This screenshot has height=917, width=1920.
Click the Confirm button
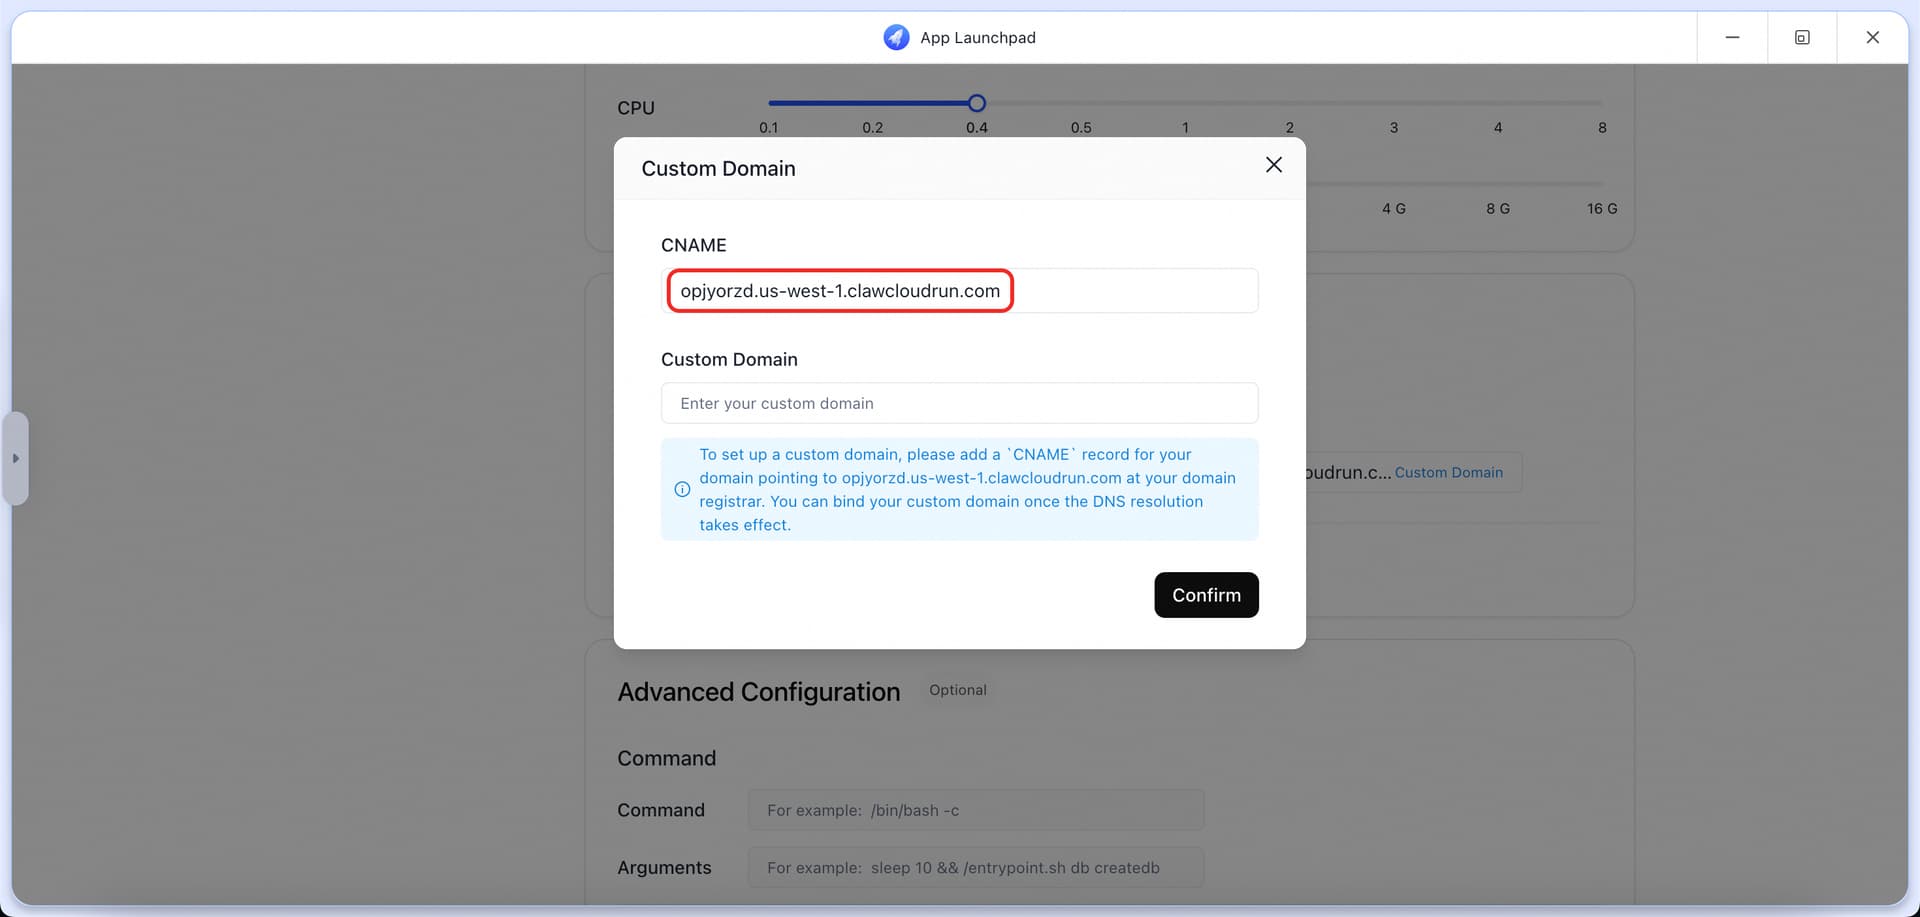tap(1206, 595)
